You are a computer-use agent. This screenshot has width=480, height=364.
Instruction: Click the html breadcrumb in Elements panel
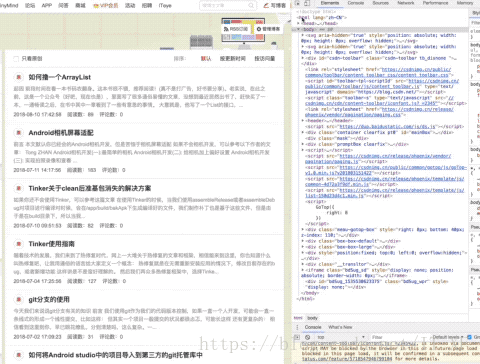tap(298, 318)
